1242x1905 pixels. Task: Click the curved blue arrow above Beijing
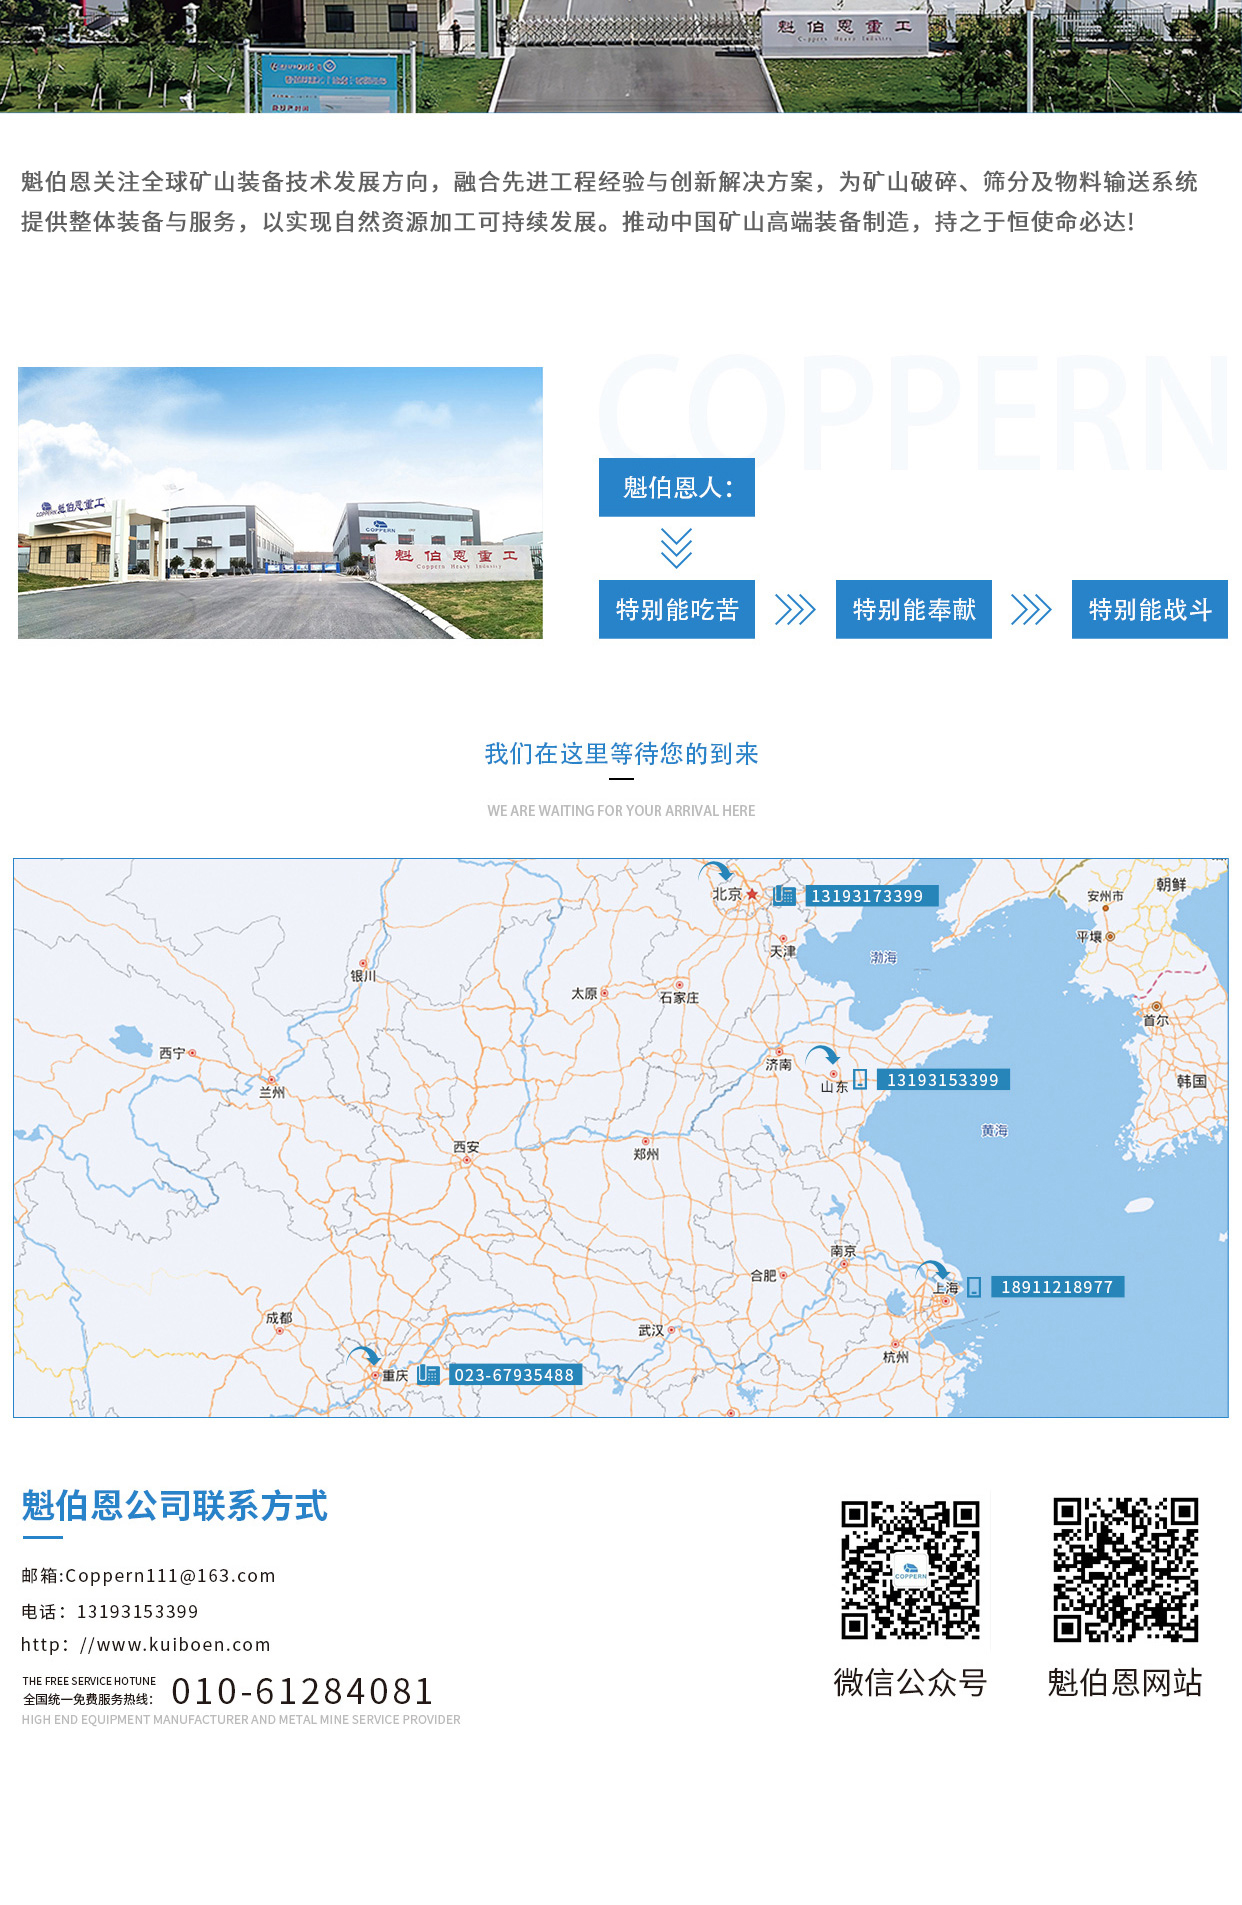pos(716,871)
